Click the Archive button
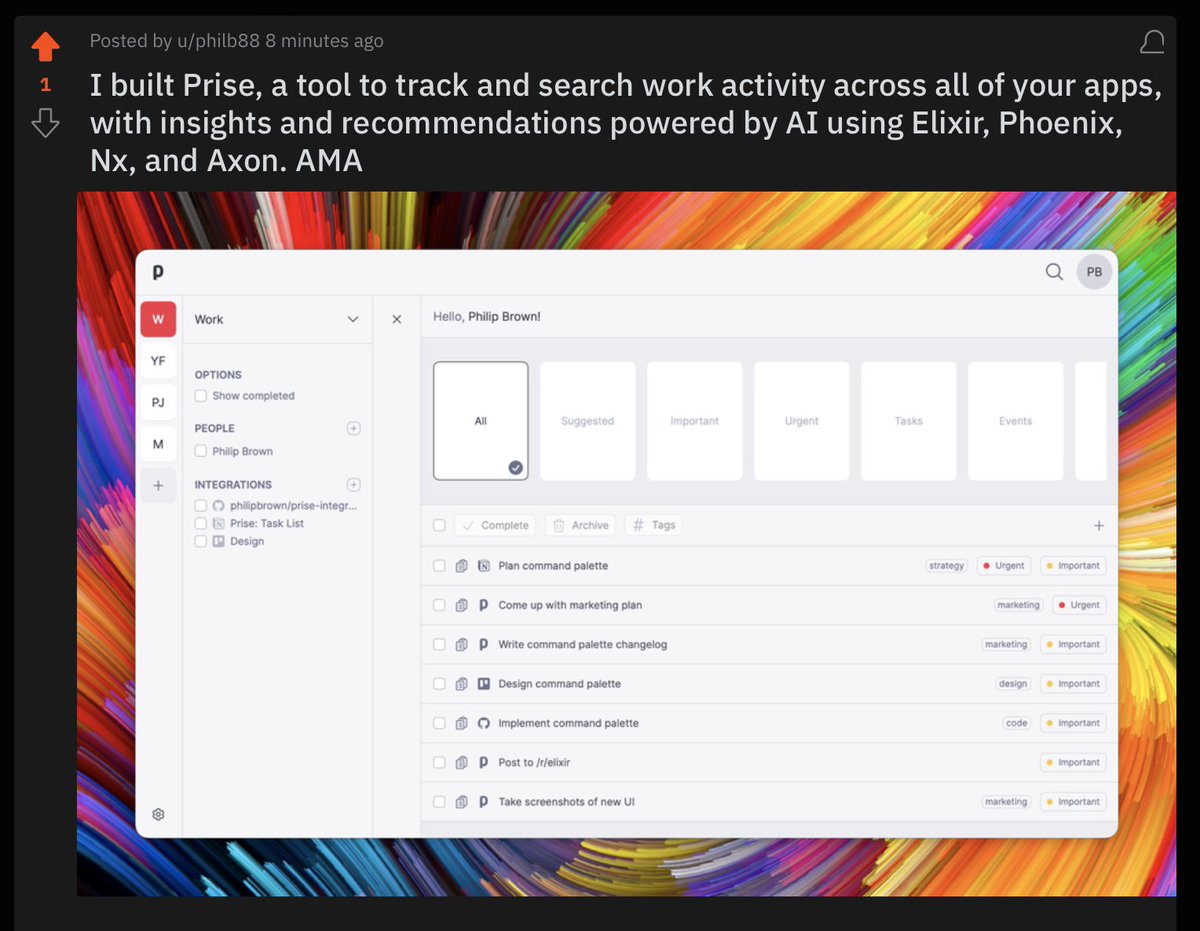 [581, 525]
